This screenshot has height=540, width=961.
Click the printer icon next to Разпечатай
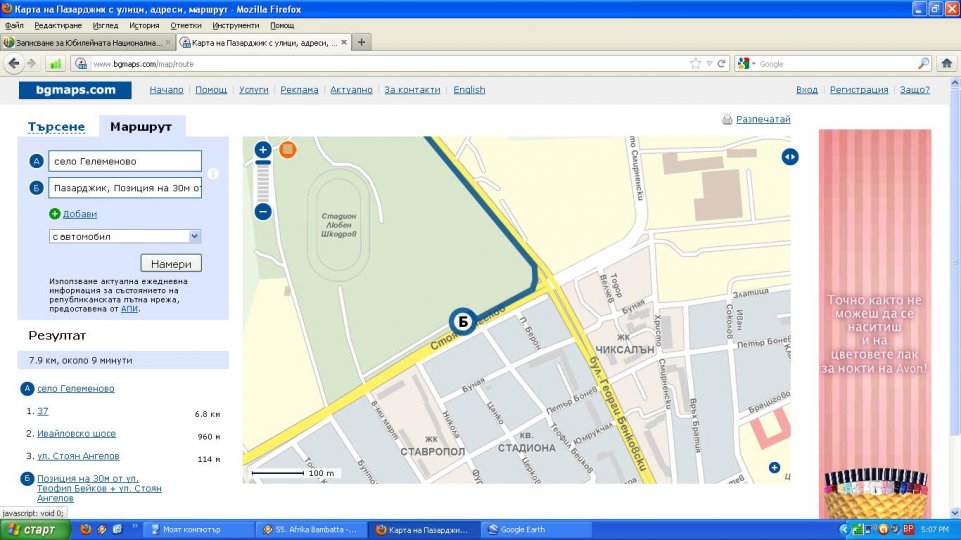727,120
